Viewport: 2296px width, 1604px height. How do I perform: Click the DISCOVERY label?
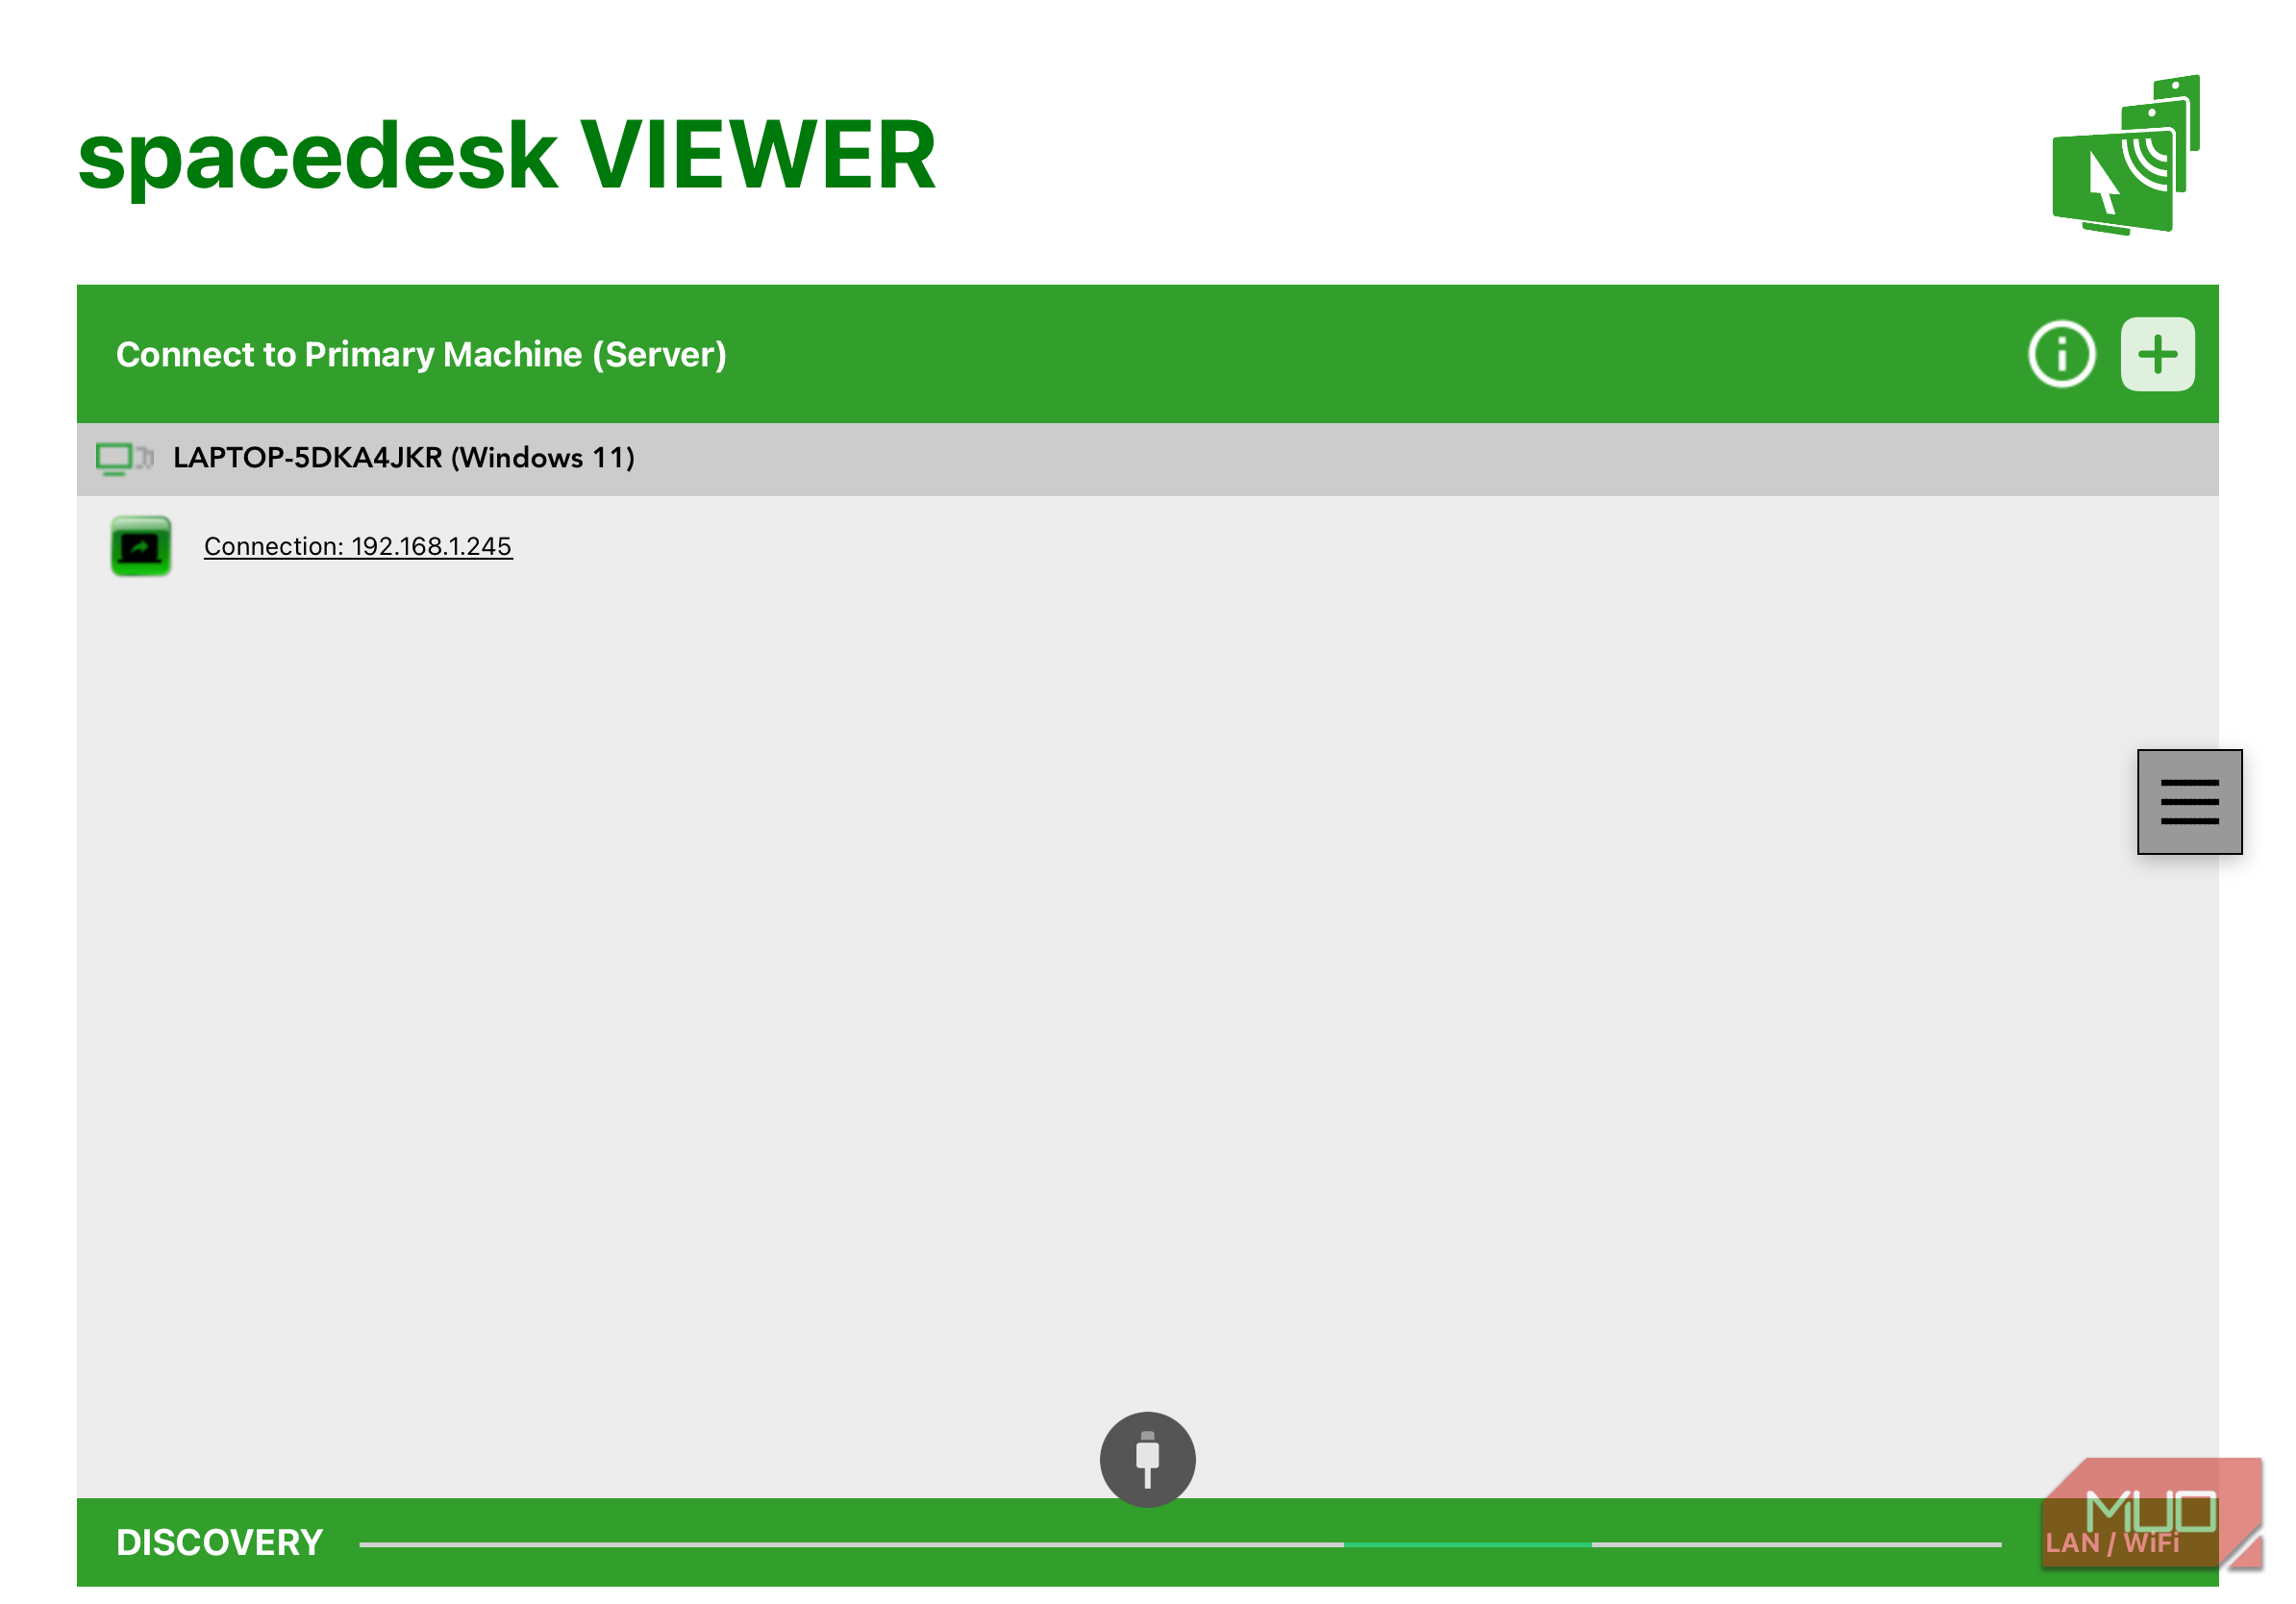(220, 1542)
